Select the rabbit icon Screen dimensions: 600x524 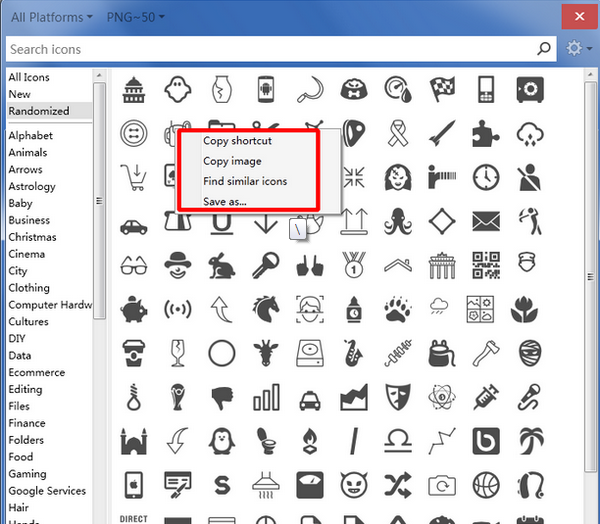[x=222, y=264]
